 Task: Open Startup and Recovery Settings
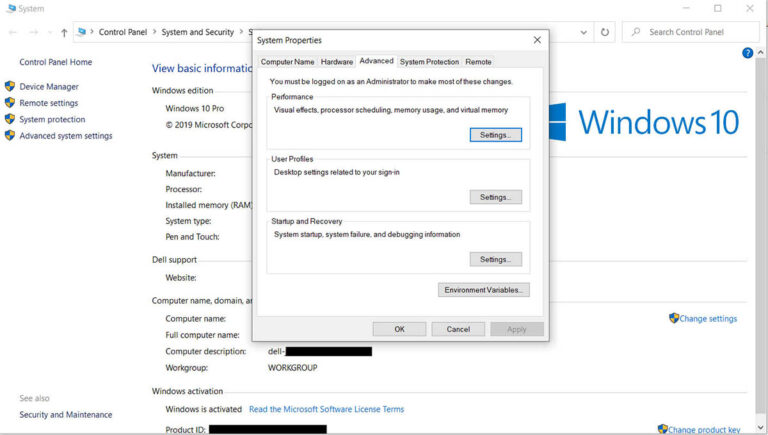(495, 259)
